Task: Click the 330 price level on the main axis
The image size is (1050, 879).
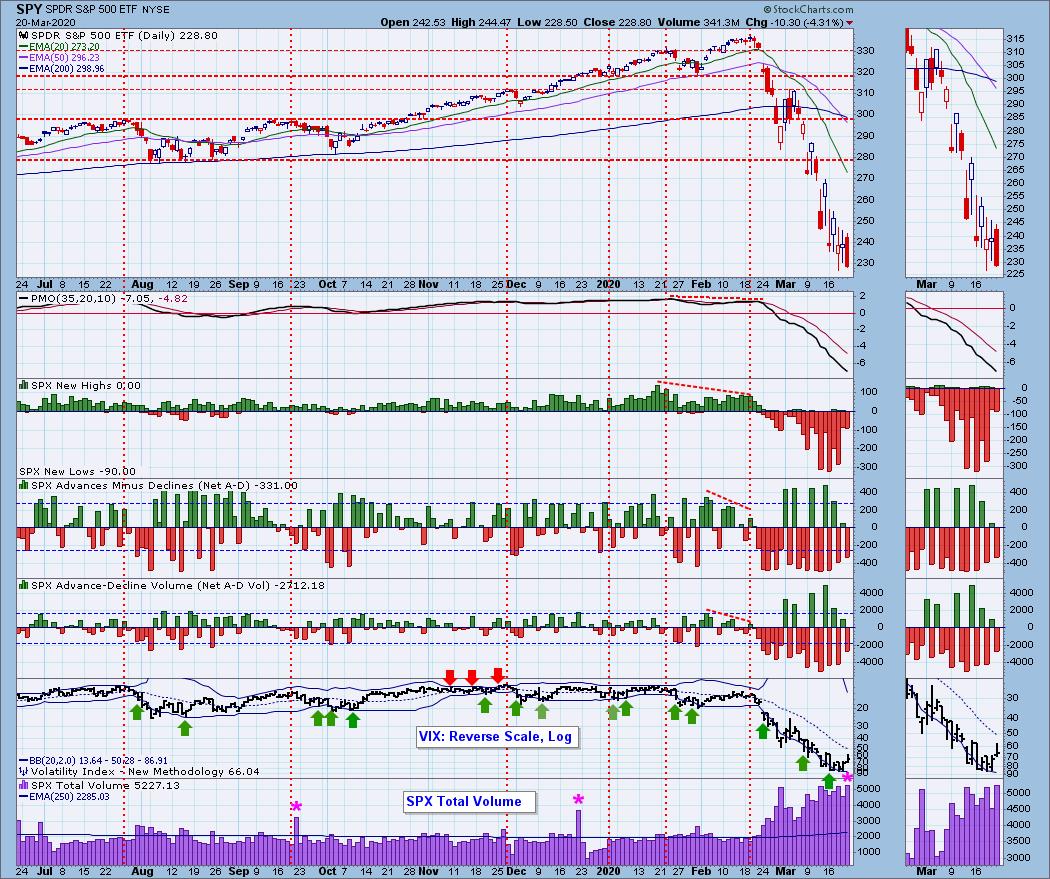Action: (x=866, y=50)
